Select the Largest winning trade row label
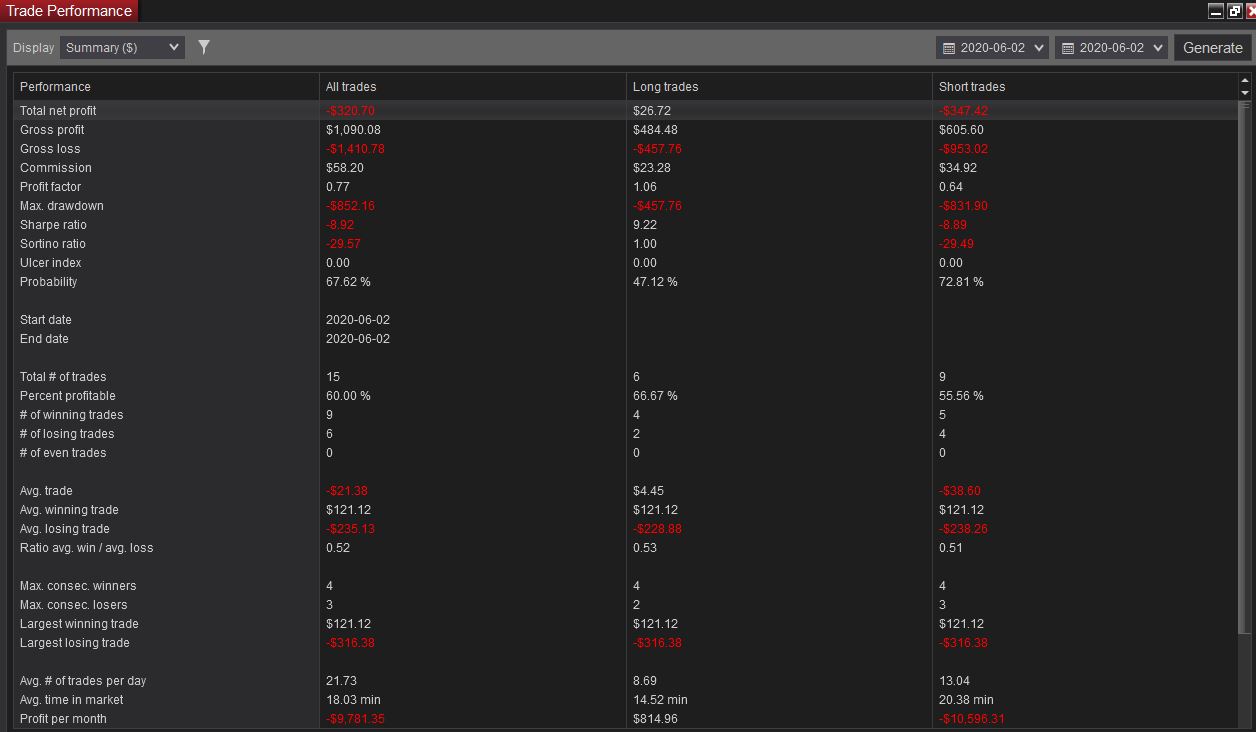The height and width of the screenshot is (732, 1256). [79, 624]
